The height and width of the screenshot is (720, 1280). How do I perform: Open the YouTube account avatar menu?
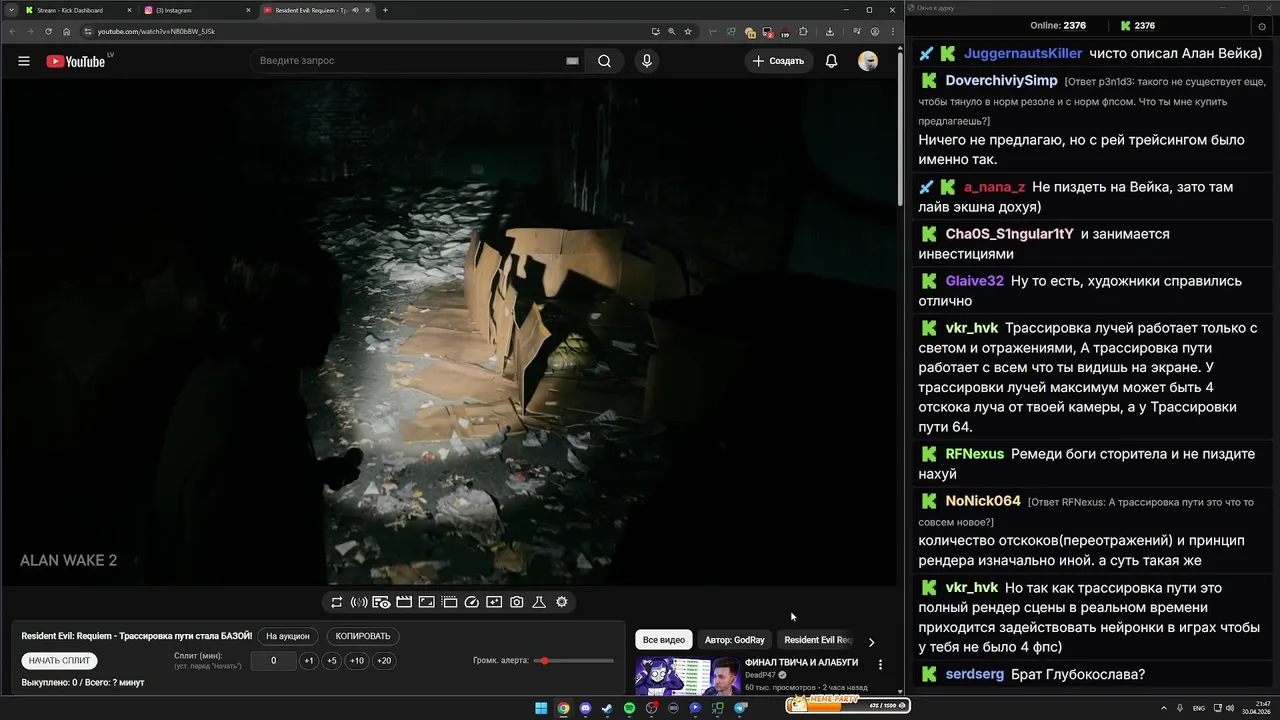868,61
